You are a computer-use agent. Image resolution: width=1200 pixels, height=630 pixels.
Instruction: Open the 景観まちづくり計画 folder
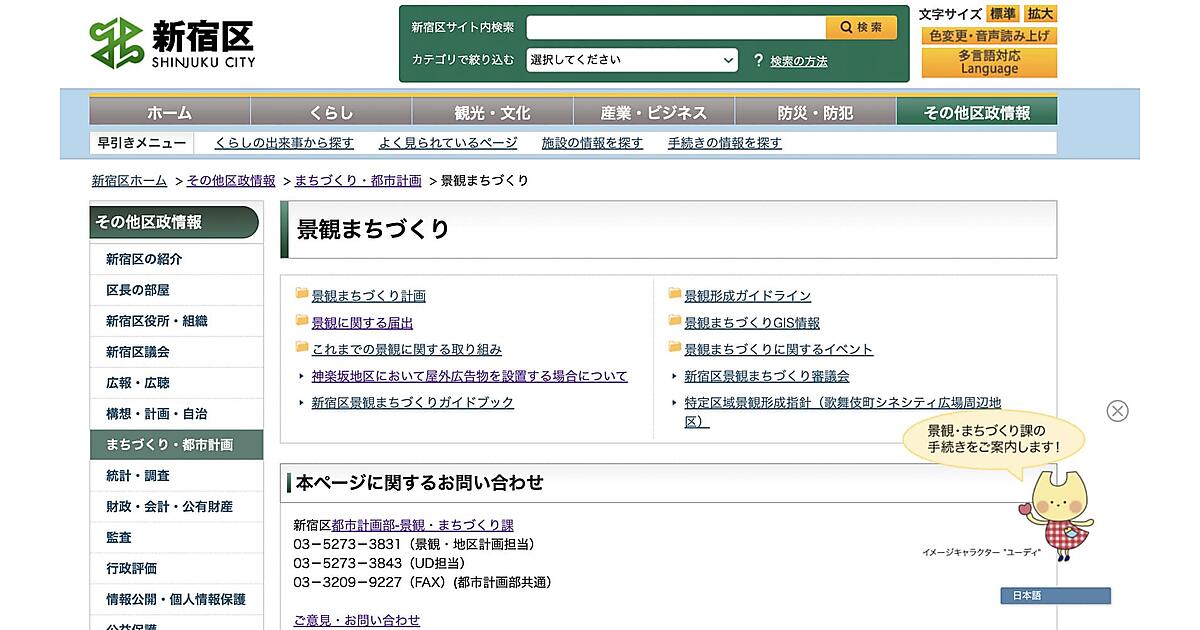click(x=368, y=296)
